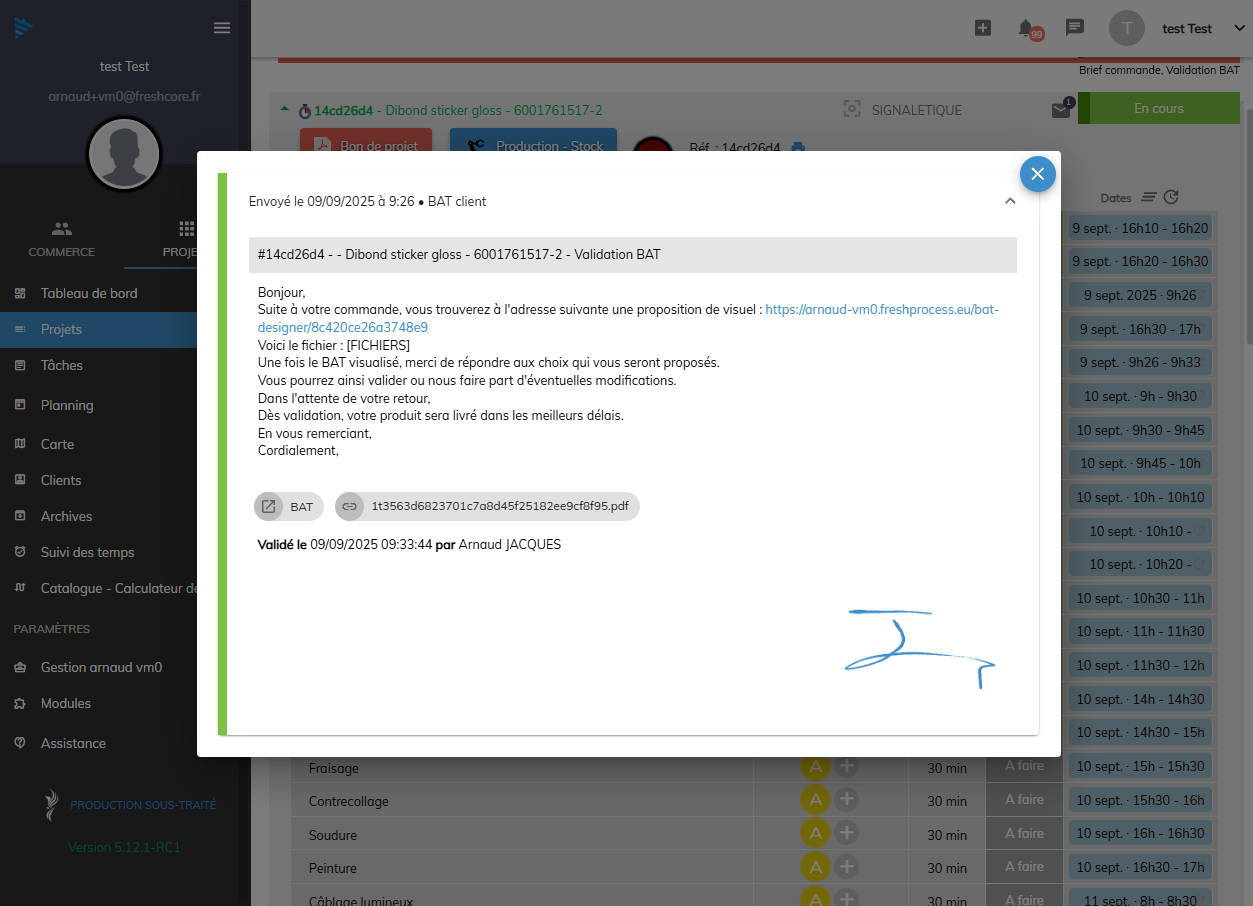Open the notifications bell icon
Screen dimensions: 1253x906
click(1026, 28)
